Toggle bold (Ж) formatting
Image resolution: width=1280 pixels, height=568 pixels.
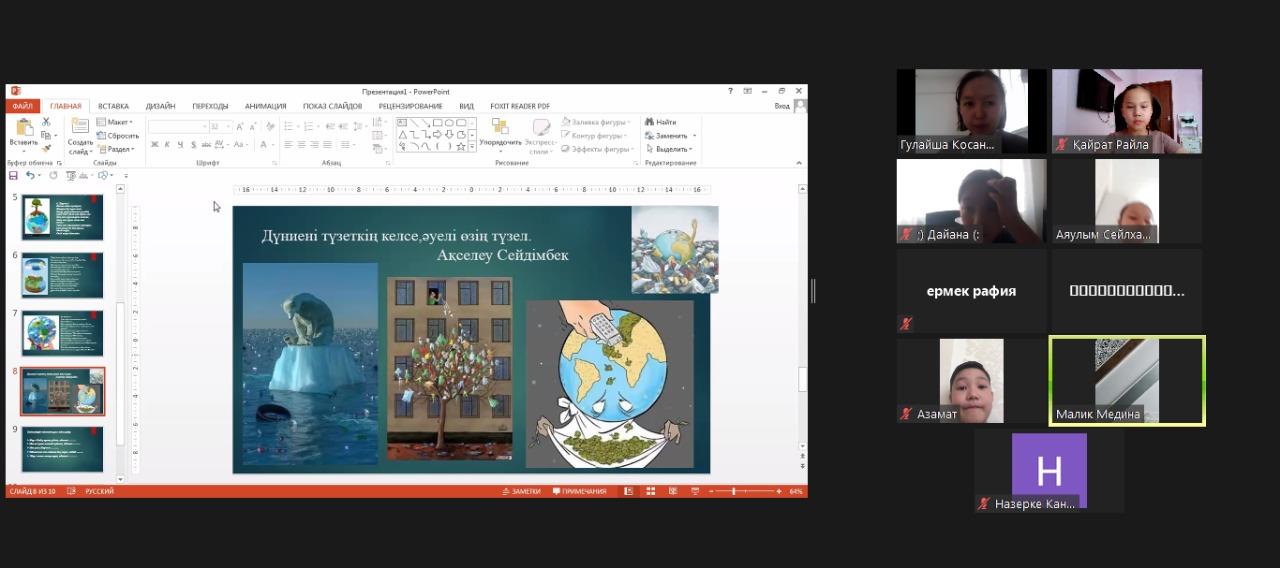tap(155, 145)
